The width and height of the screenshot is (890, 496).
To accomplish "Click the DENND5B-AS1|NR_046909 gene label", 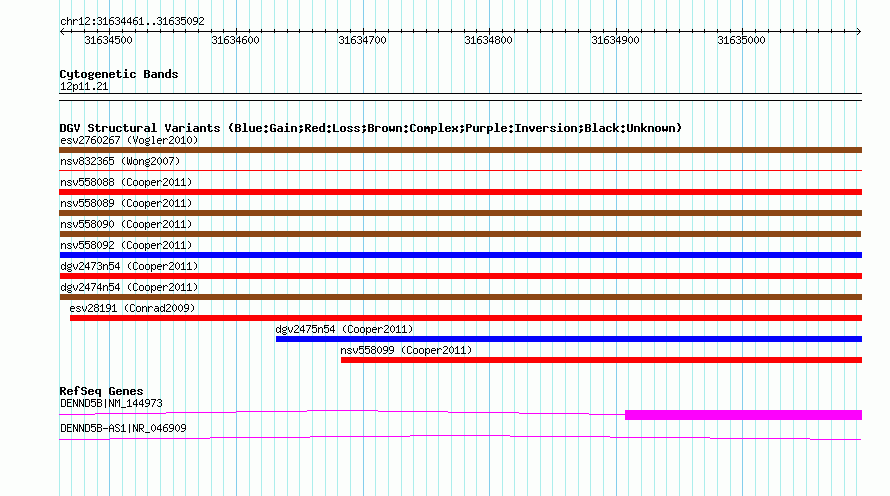I will tap(123, 428).
